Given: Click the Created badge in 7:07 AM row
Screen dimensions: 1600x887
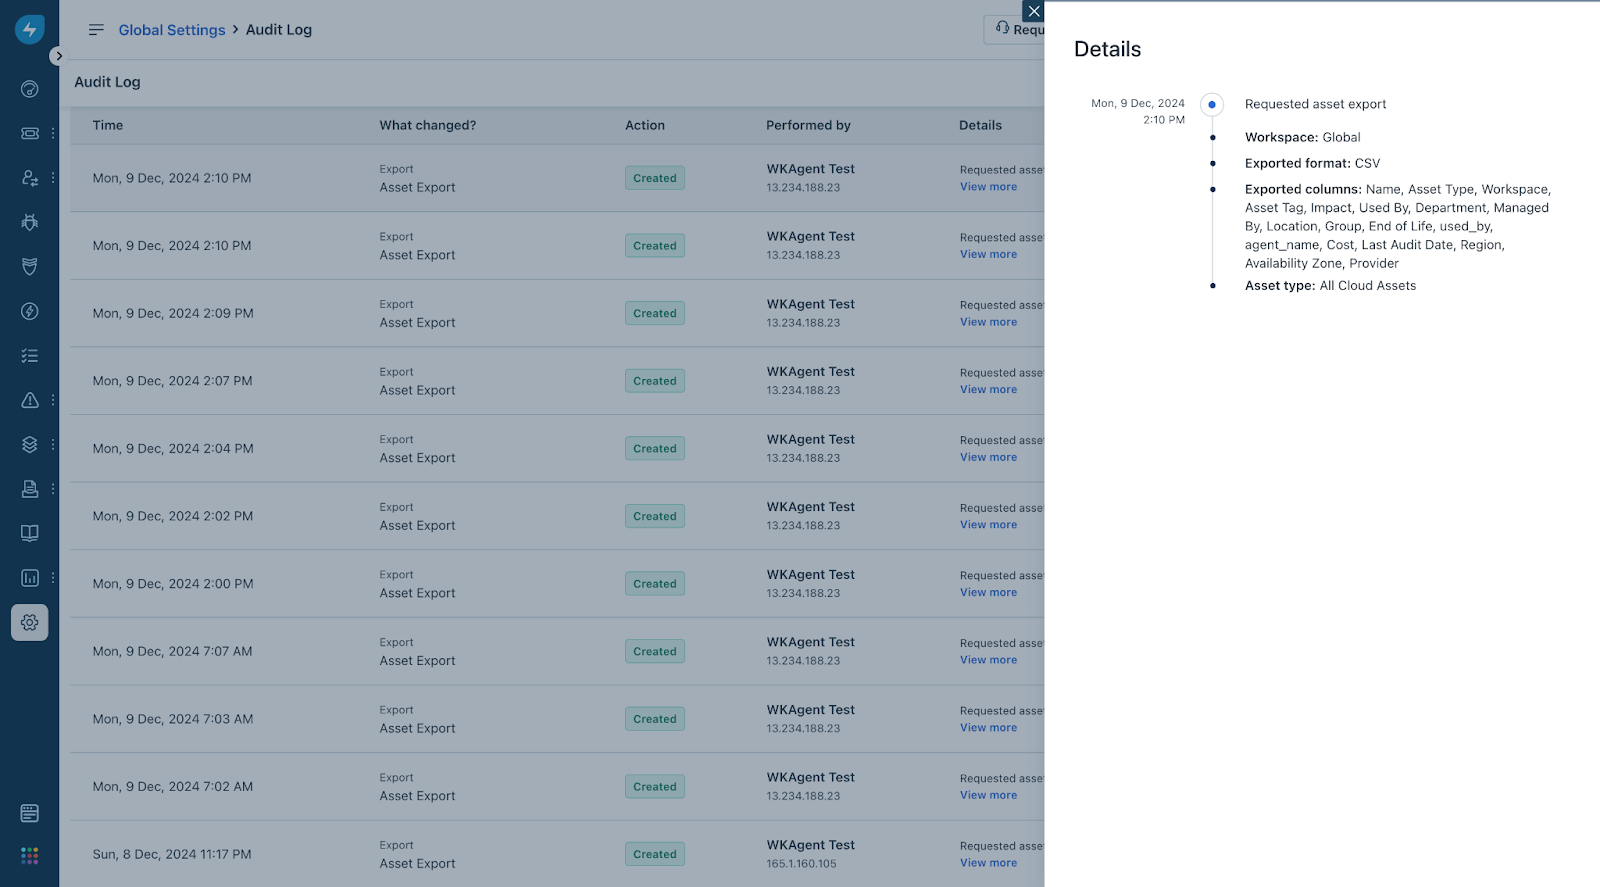Looking at the screenshot, I should click(x=655, y=651).
